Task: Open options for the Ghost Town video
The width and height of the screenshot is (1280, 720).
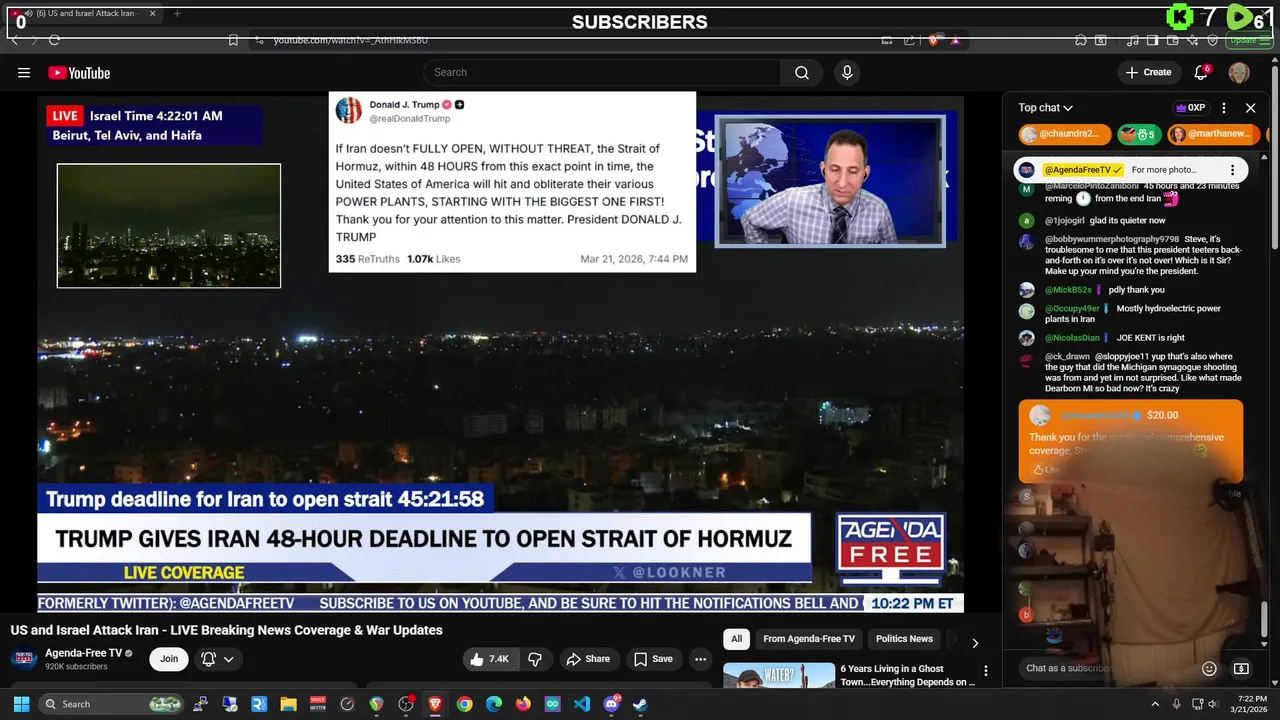Action: pyautogui.click(x=986, y=671)
